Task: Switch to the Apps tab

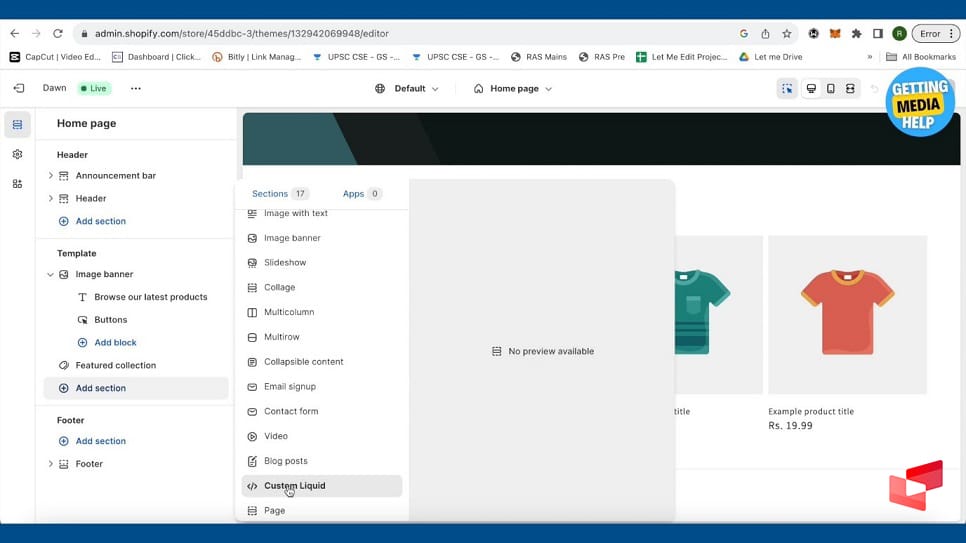Action: 361,194
